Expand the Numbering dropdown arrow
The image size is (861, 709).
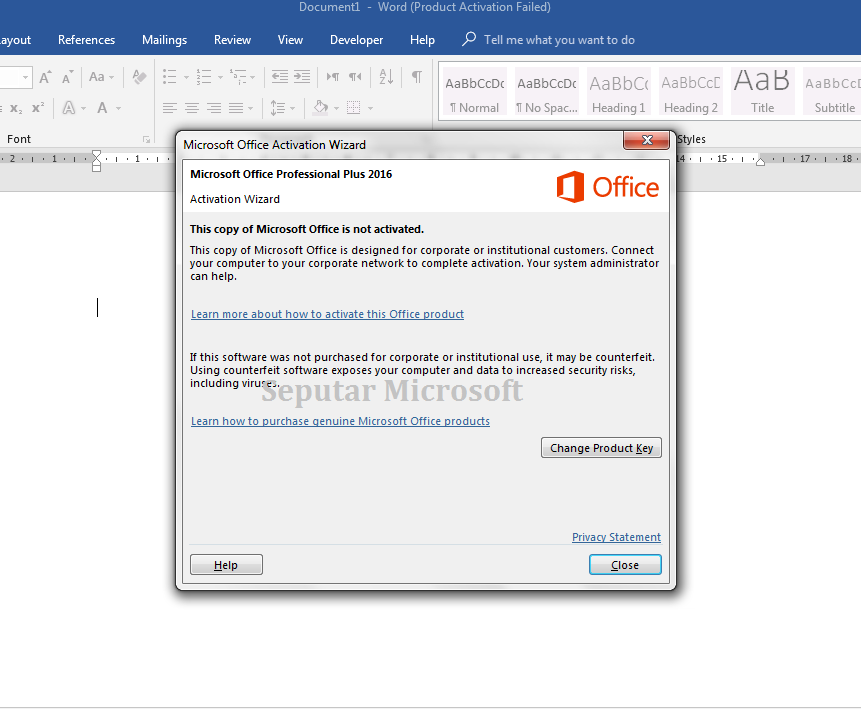[x=220, y=78]
